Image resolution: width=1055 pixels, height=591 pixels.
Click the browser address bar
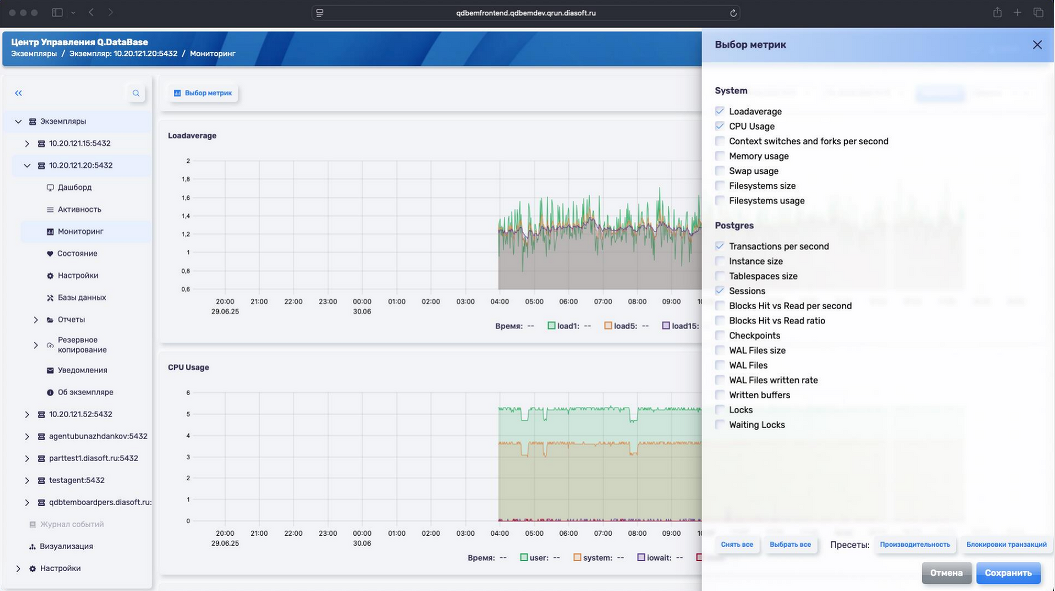tap(526, 13)
